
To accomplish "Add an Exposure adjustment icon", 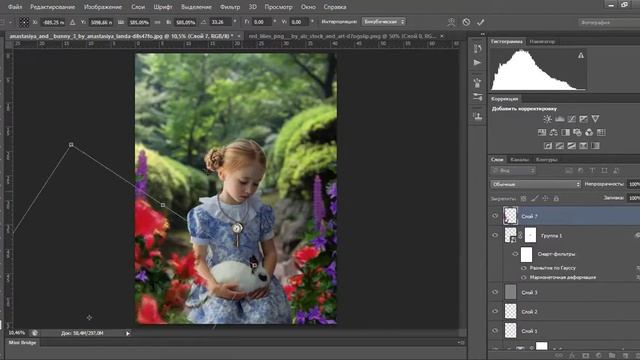I will coord(583,119).
